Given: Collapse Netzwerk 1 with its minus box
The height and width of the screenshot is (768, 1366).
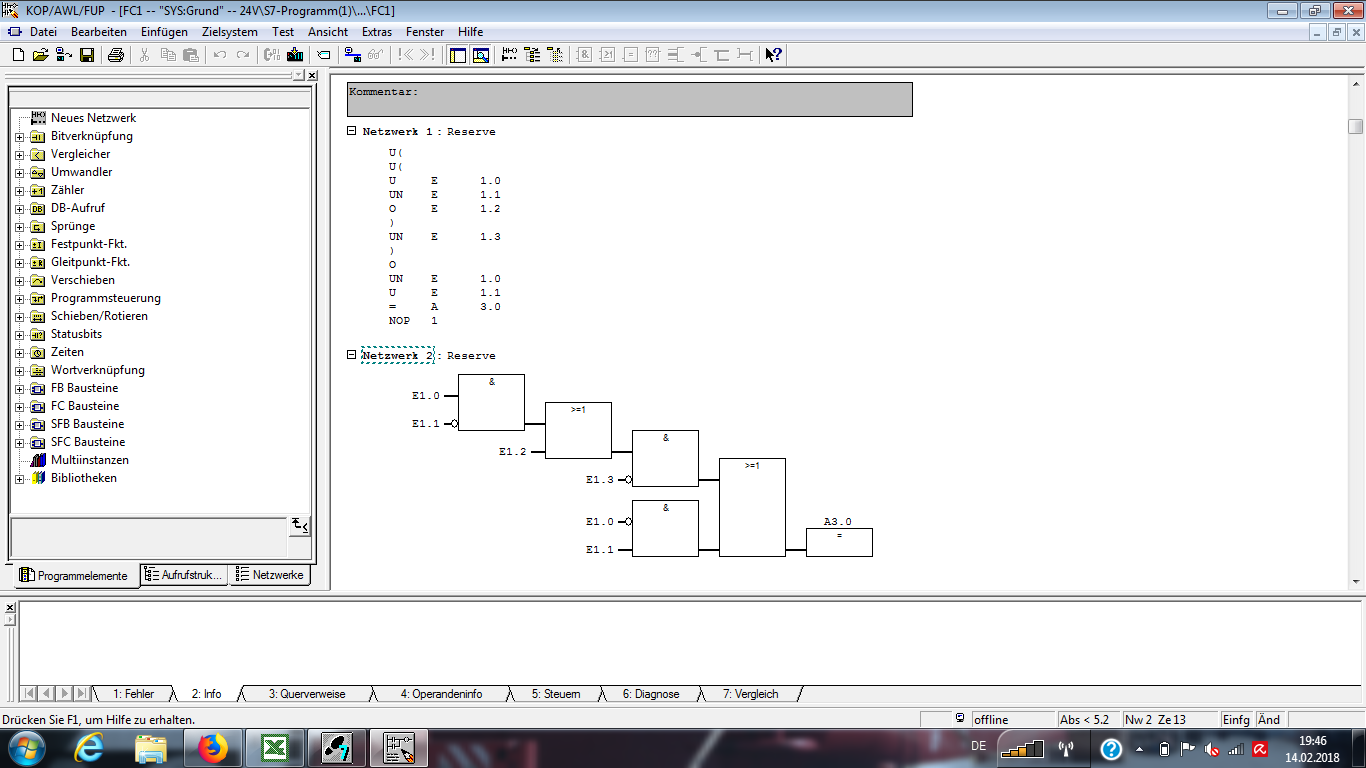Looking at the screenshot, I should (351, 131).
